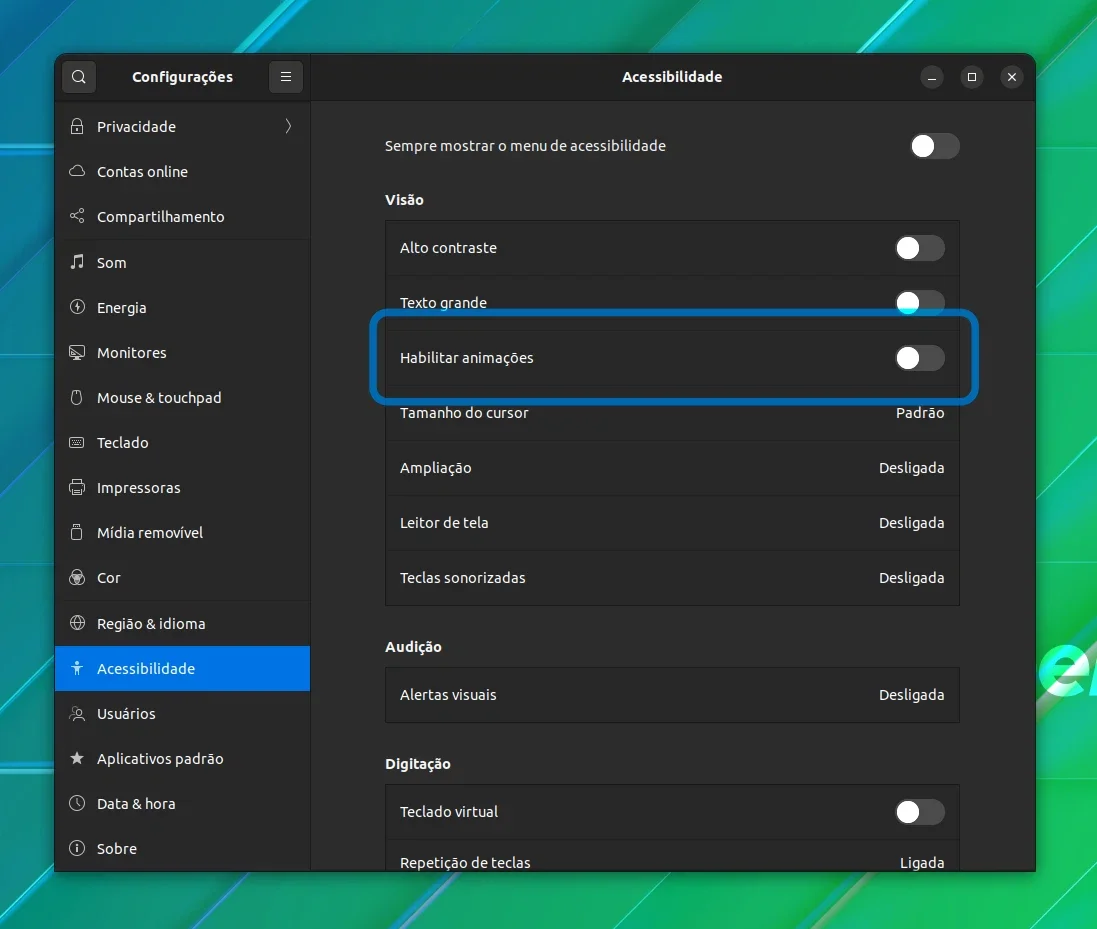
Task: Select Usuários in the sidebar
Action: coord(183,714)
